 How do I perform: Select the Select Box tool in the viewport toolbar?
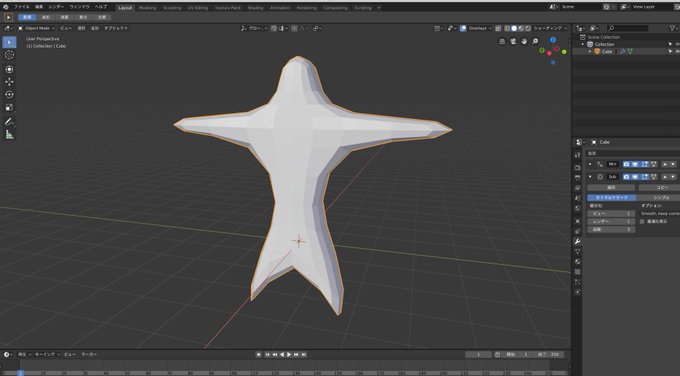pos(9,43)
